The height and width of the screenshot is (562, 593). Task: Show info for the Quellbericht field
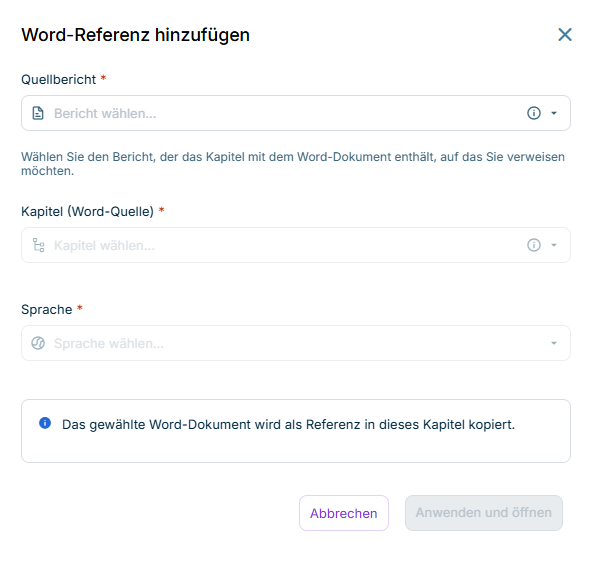point(534,113)
